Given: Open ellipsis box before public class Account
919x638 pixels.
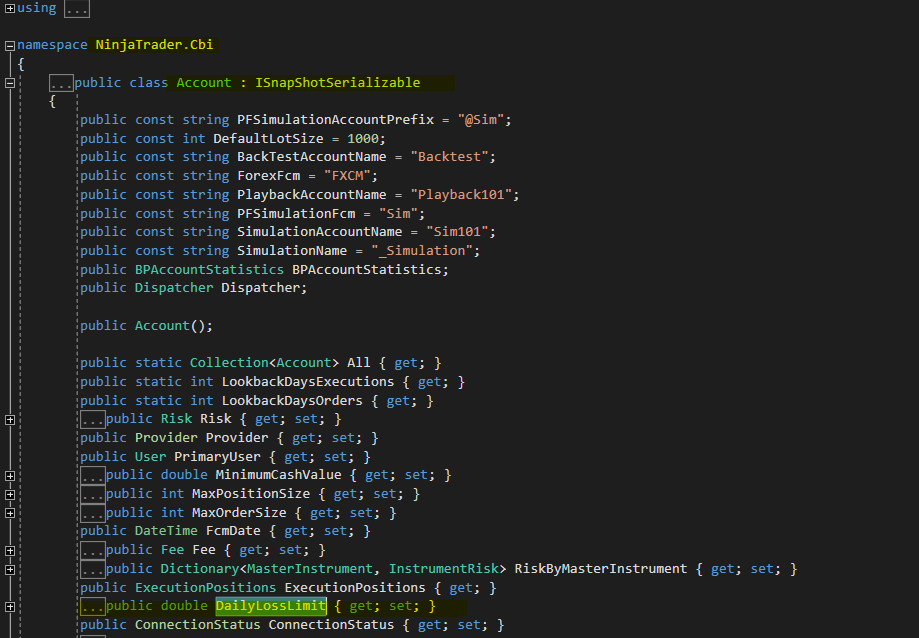Looking at the screenshot, I should pos(62,83).
